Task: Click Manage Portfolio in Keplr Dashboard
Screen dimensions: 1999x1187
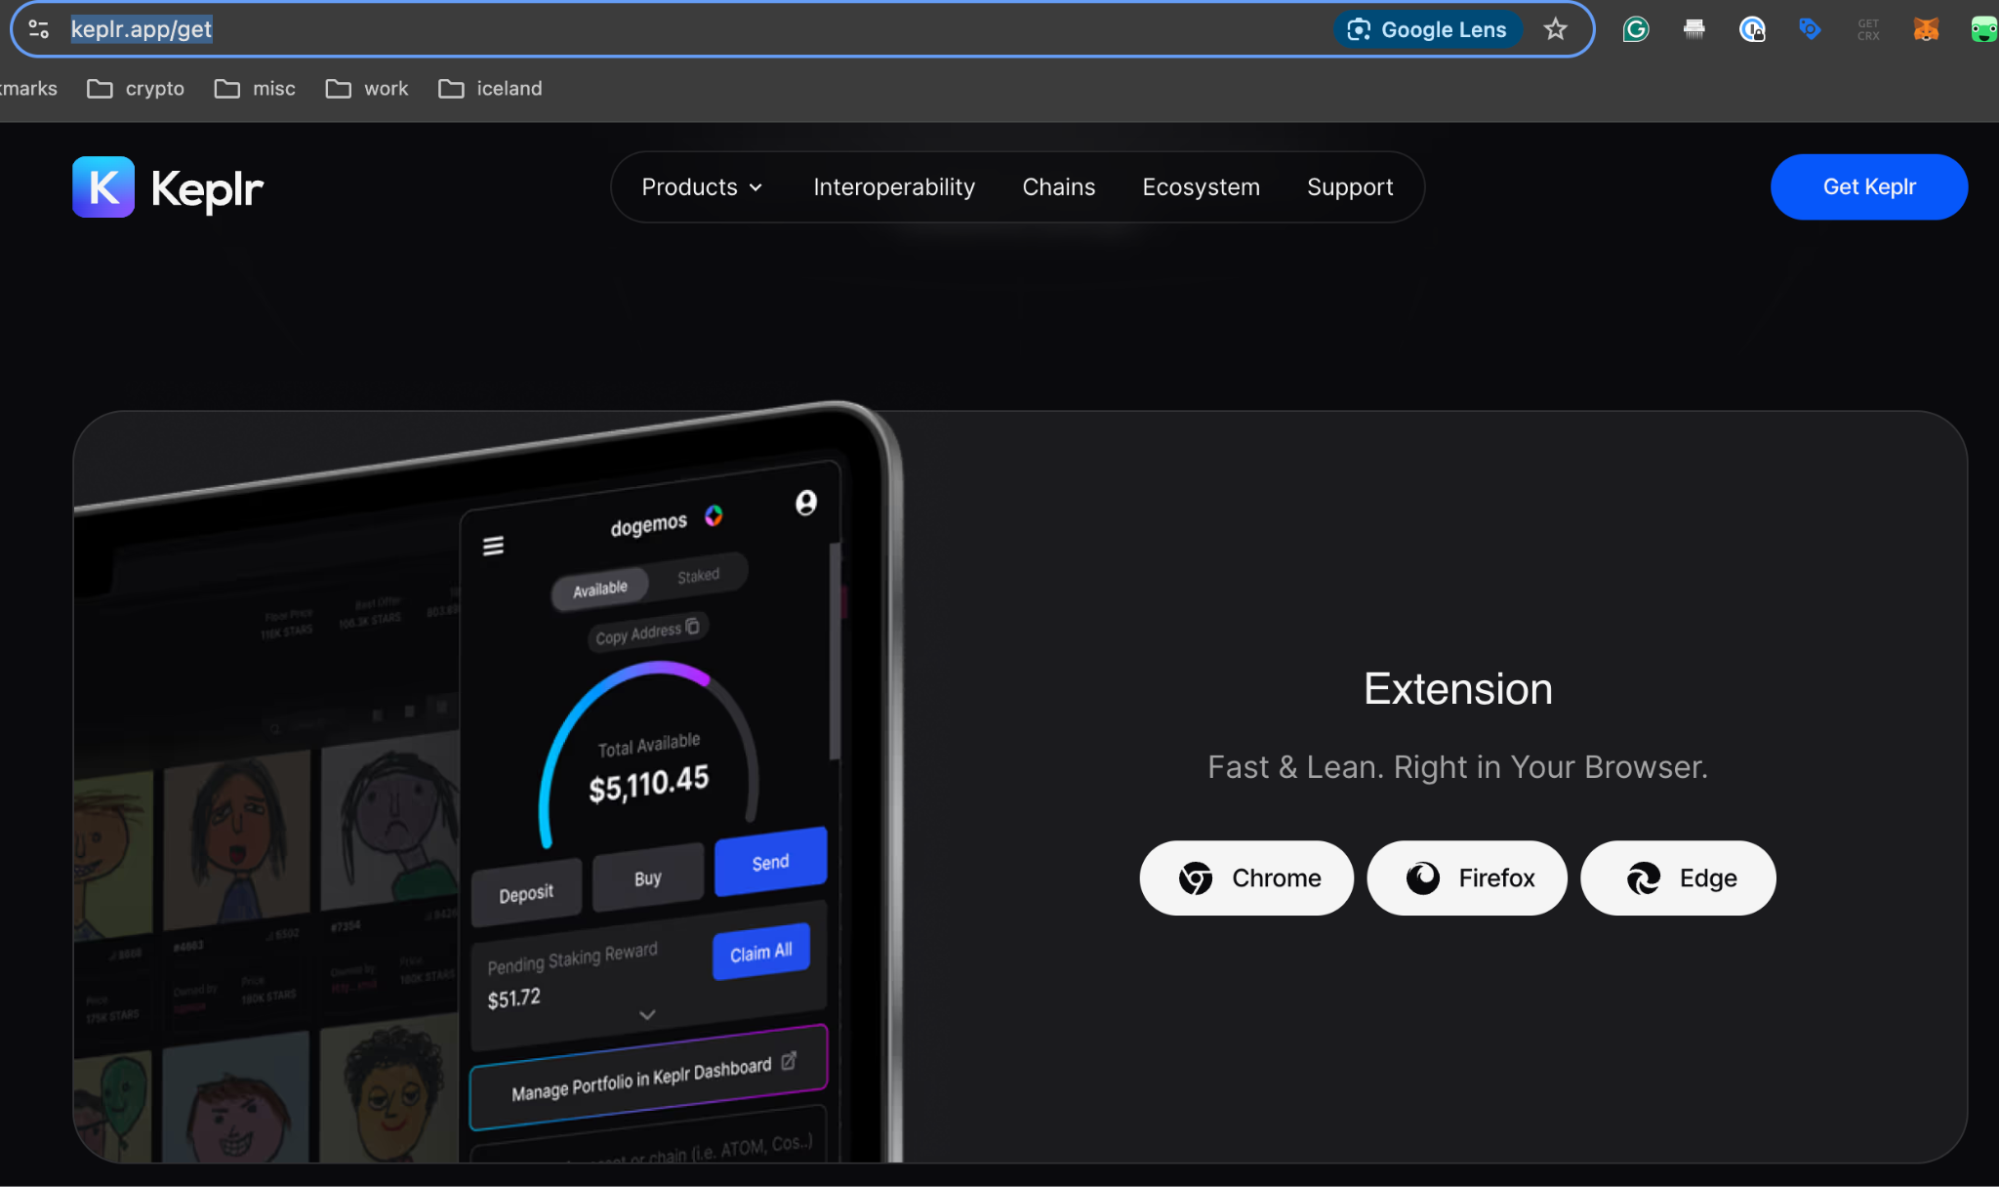Action: coord(648,1077)
